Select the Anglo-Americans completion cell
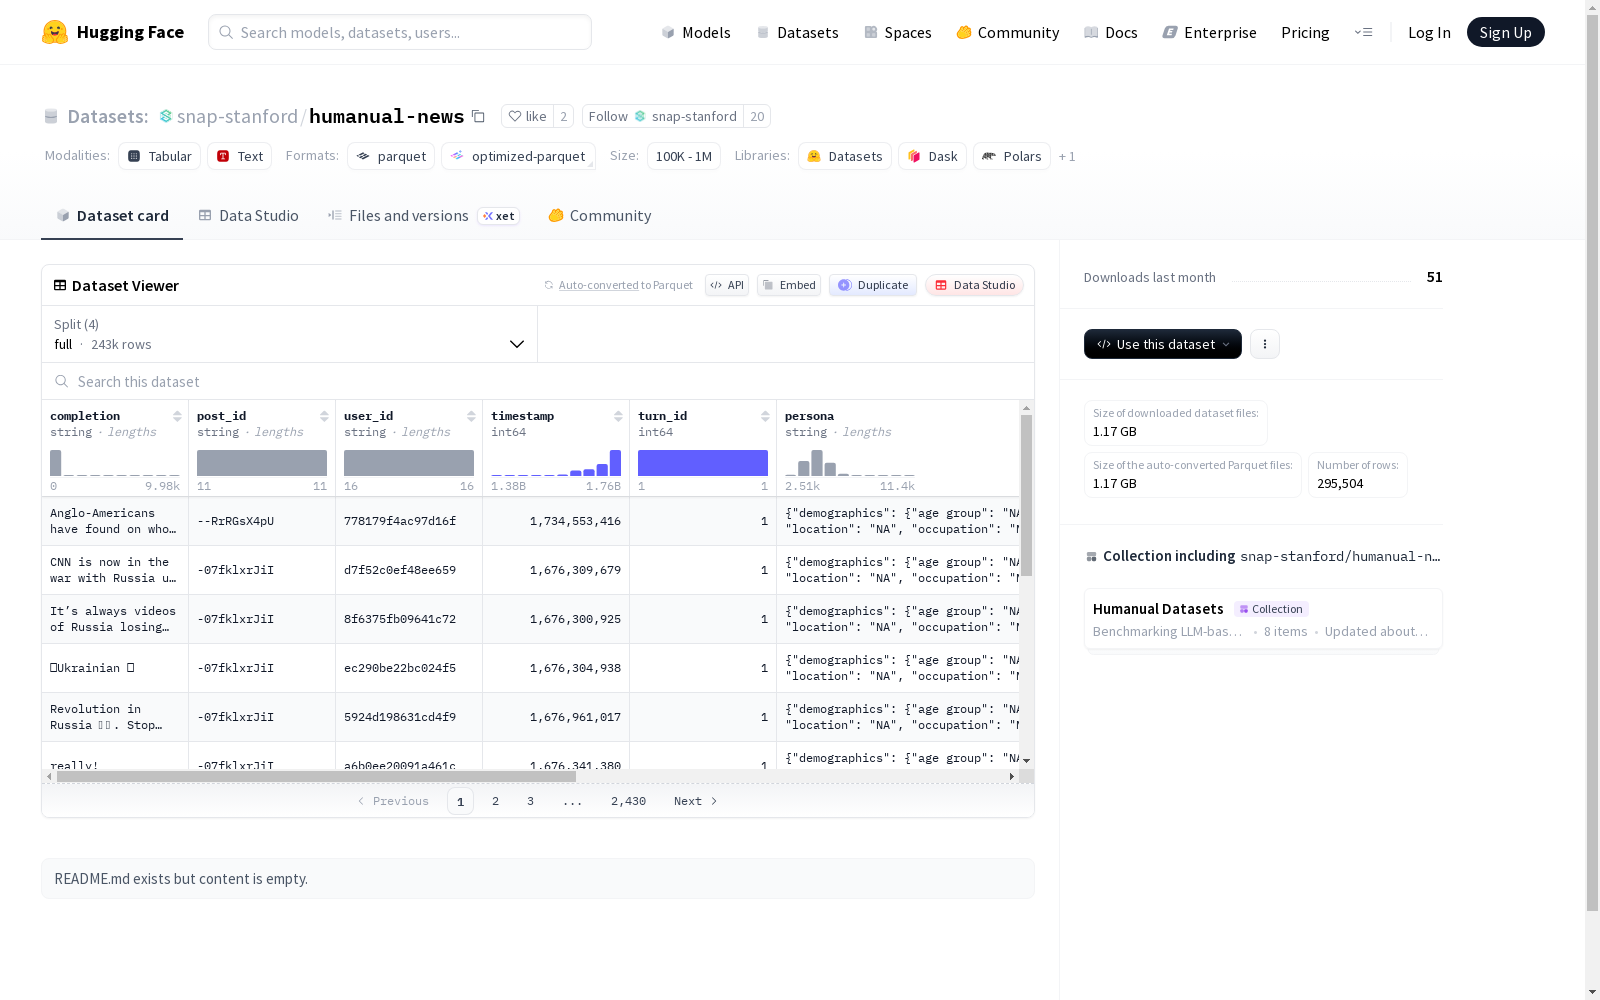Viewport: 1600px width, 1000px height. click(115, 521)
